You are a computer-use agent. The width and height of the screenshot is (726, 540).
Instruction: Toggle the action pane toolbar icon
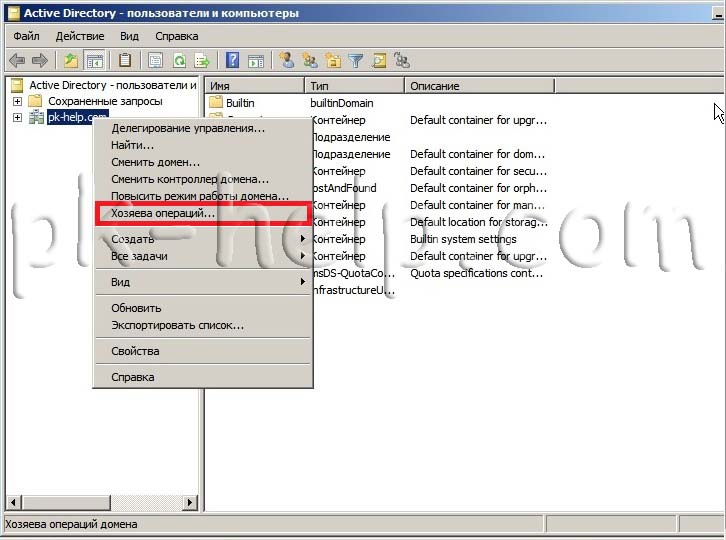click(256, 61)
